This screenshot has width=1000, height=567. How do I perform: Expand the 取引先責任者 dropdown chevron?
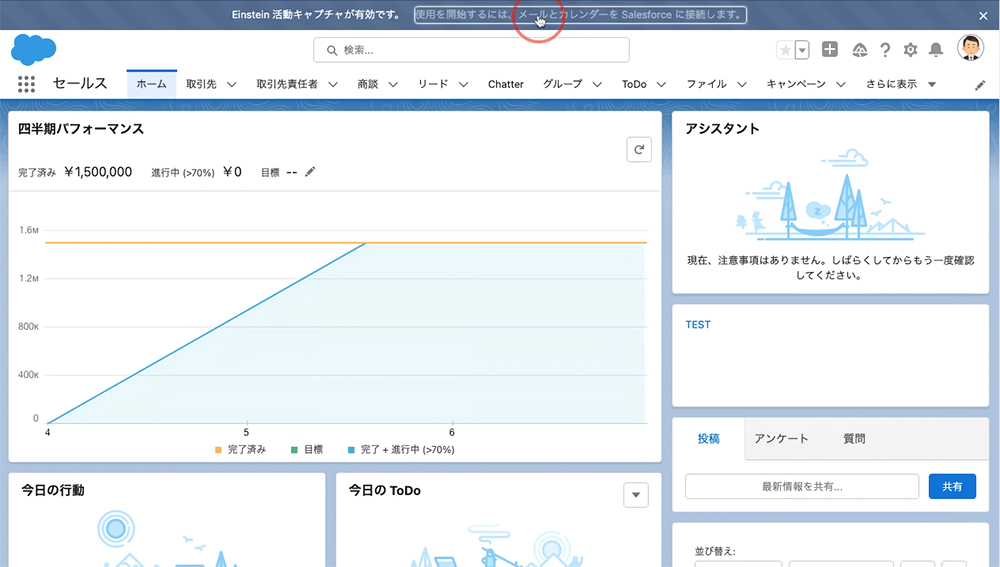tap(333, 84)
